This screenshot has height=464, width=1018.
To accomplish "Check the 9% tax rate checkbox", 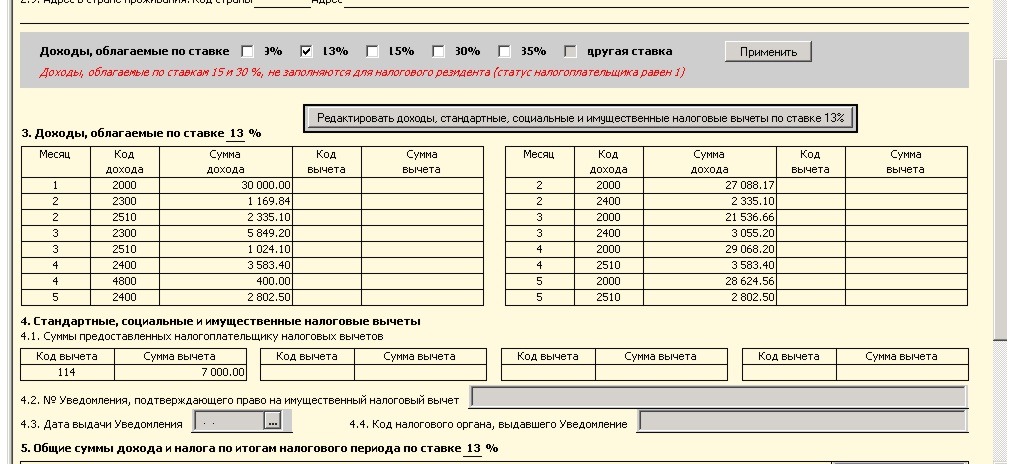I will 247,51.
